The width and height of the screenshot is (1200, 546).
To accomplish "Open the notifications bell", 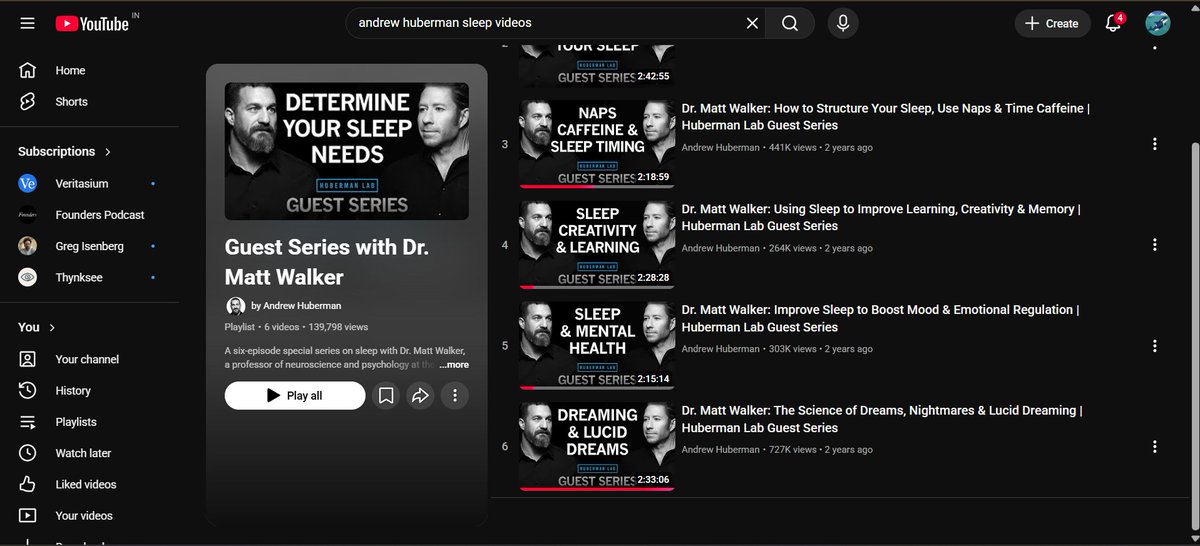I will click(1113, 23).
